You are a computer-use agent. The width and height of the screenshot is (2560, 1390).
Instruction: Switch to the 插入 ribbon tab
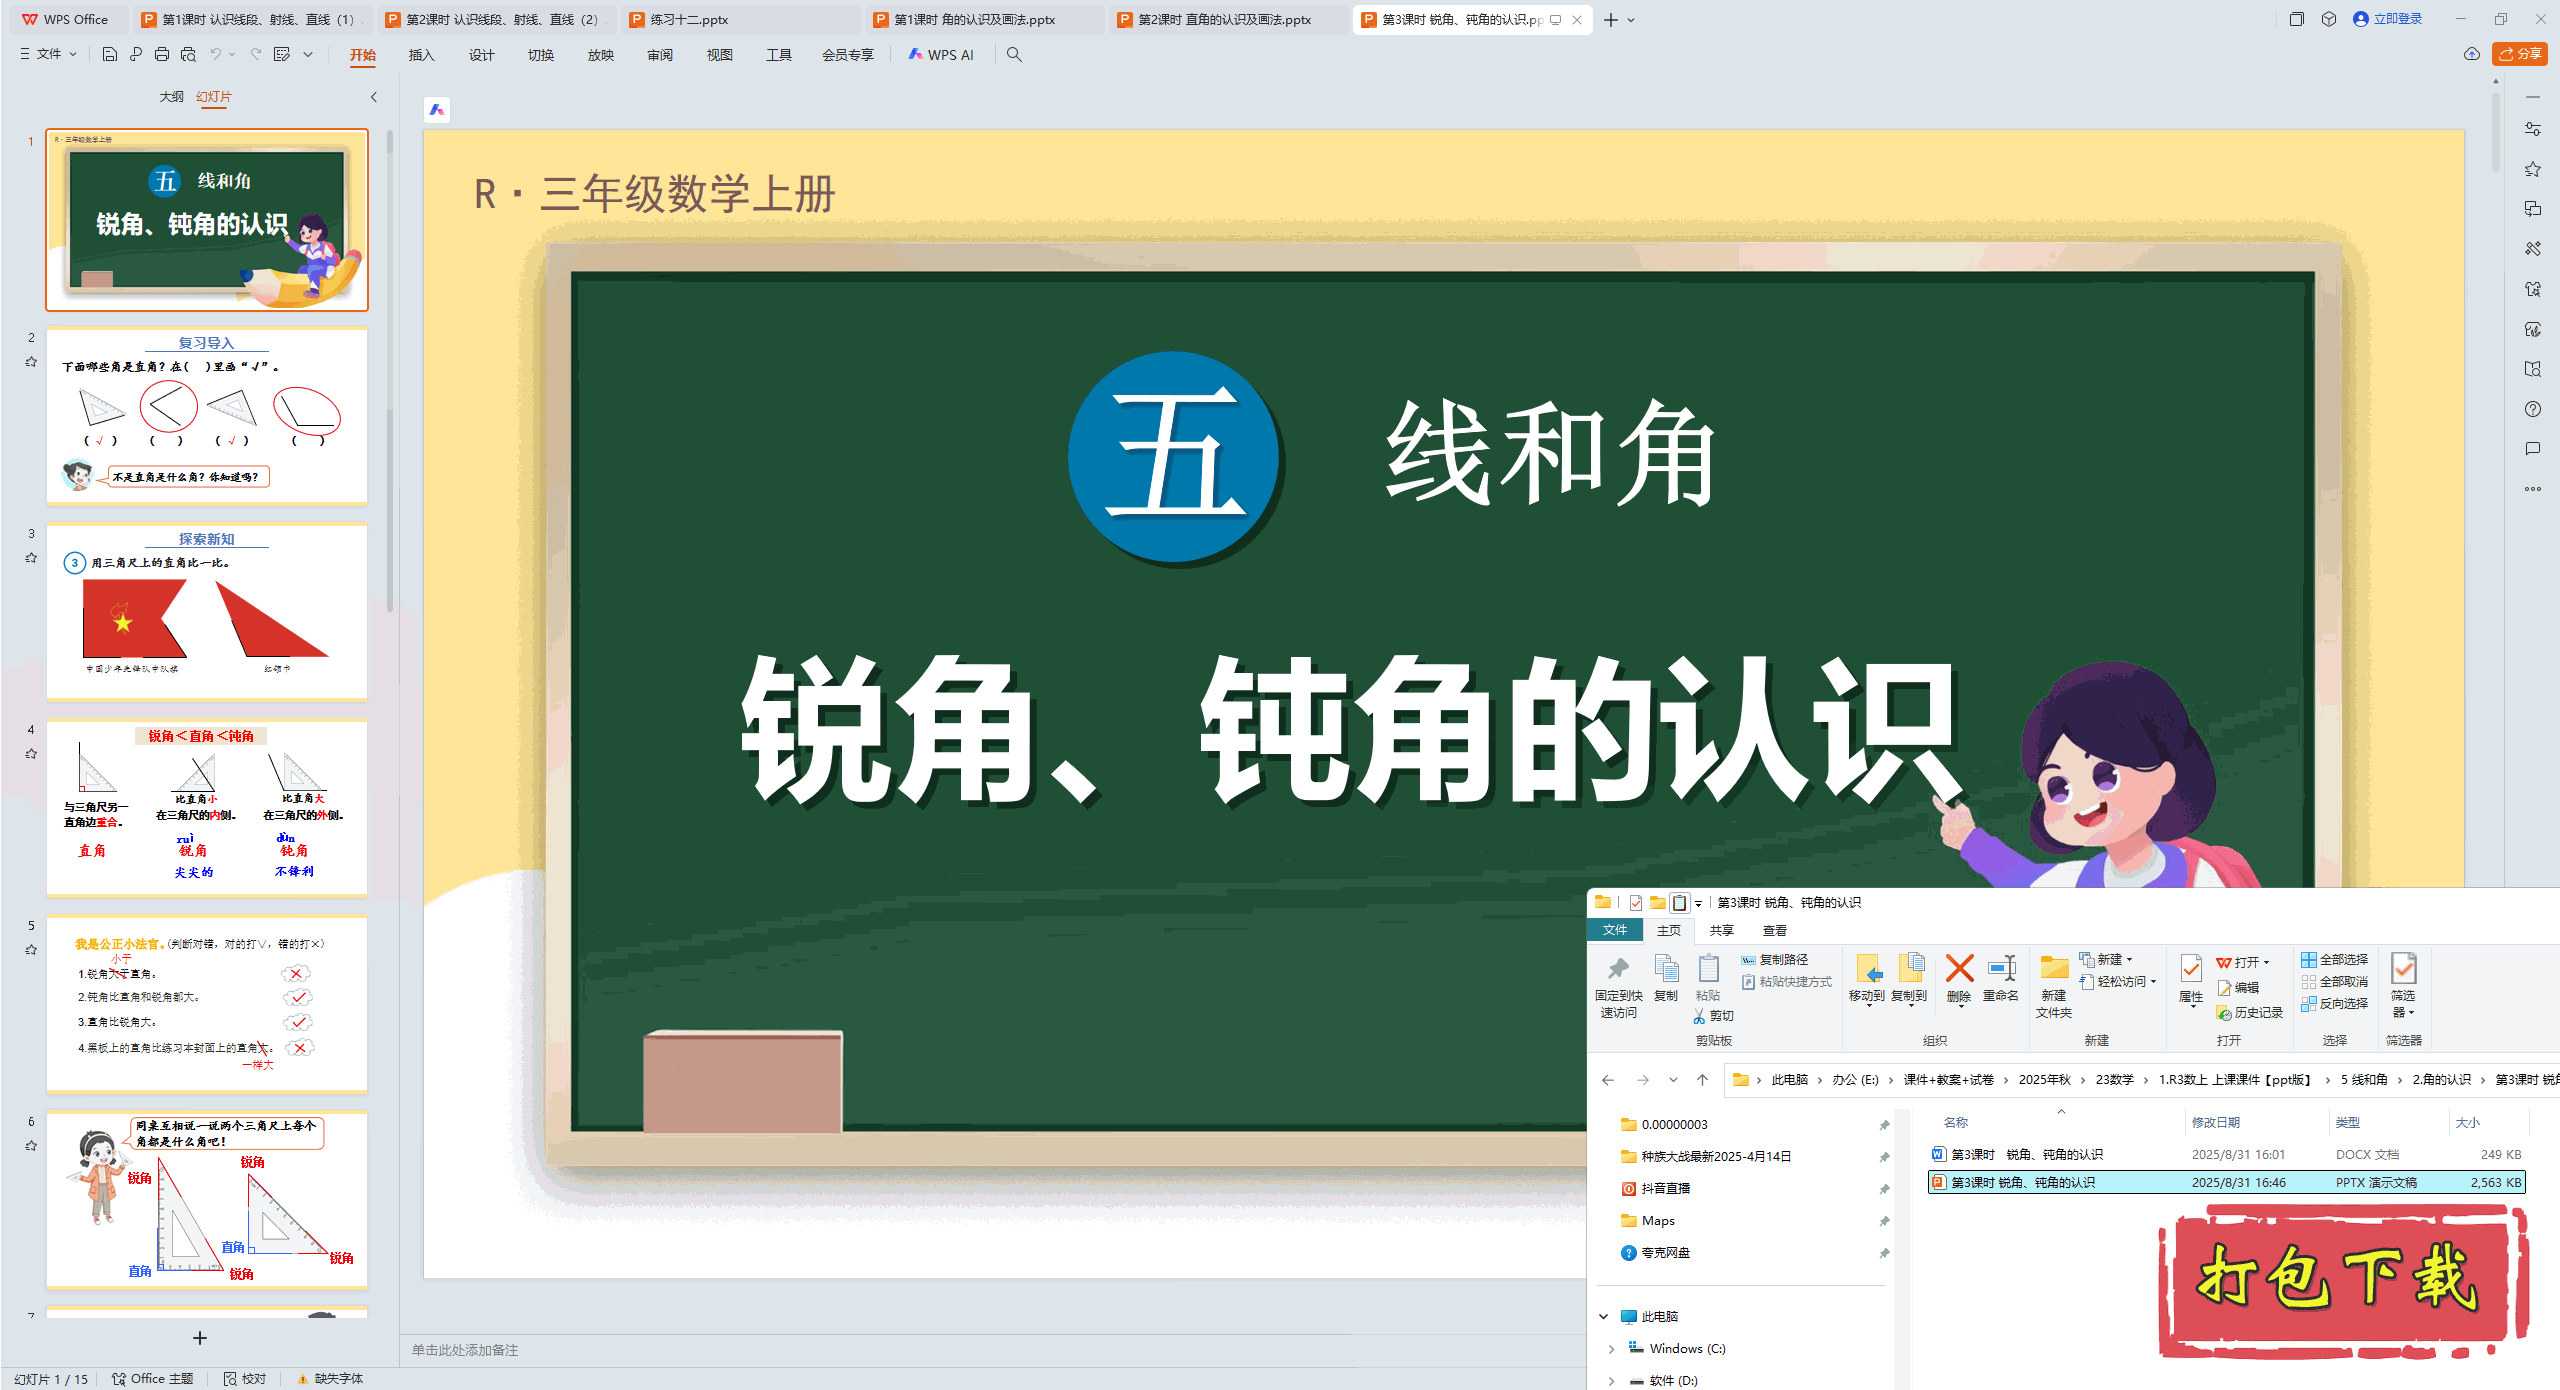pos(421,55)
